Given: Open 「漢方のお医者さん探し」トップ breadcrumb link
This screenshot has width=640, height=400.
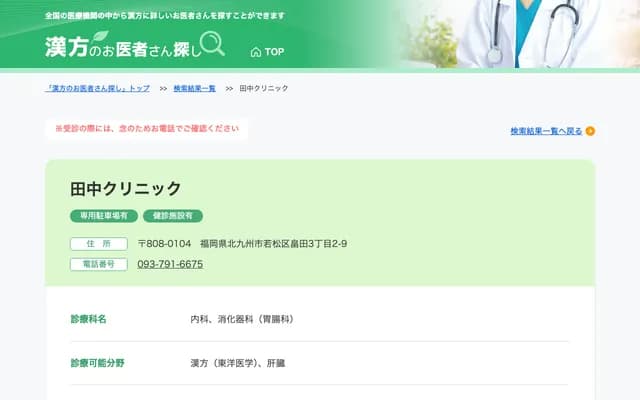Looking at the screenshot, I should (98, 88).
